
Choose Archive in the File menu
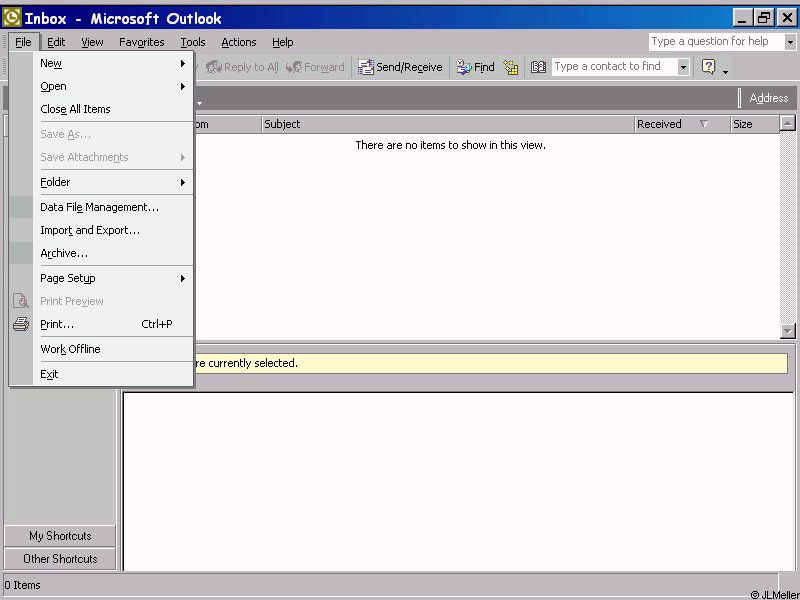64,253
